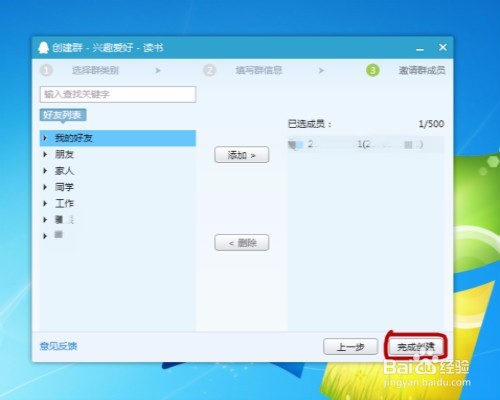Image resolution: width=500 pixels, height=400 pixels.
Task: Click the 1/500 member count
Action: [x=431, y=124]
